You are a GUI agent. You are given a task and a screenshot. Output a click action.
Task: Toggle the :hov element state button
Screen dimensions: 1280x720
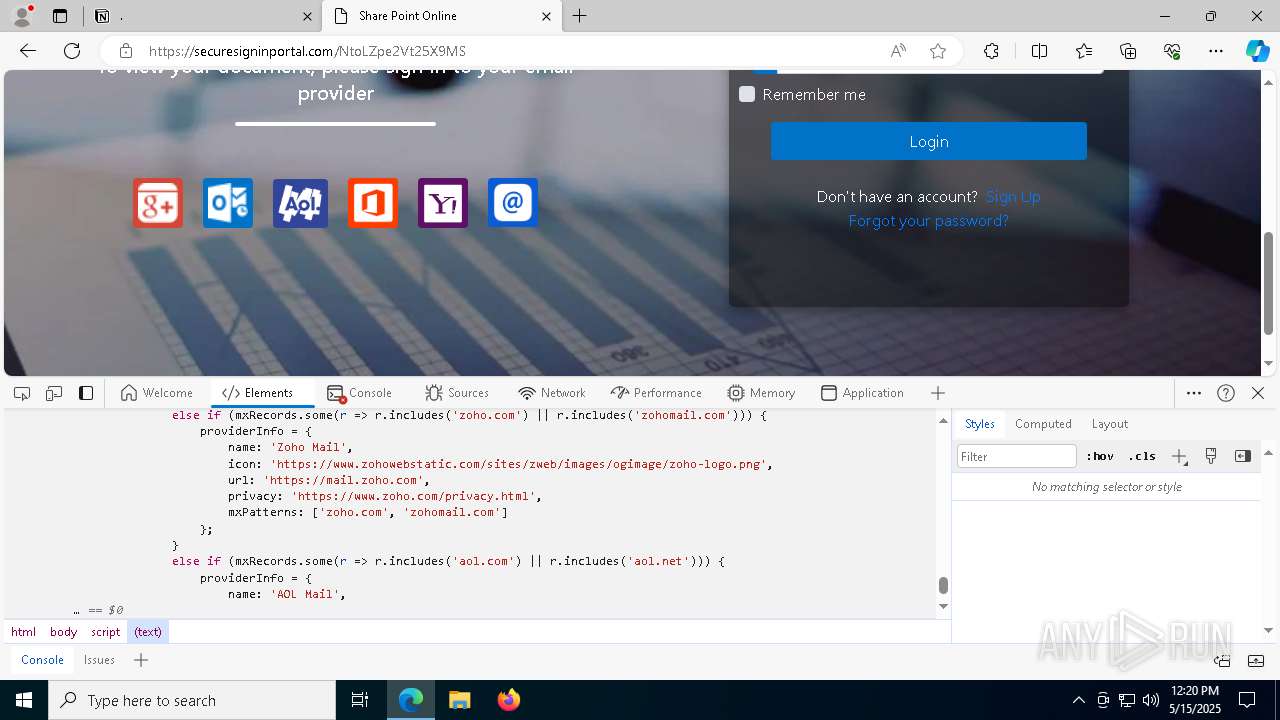[1100, 456]
